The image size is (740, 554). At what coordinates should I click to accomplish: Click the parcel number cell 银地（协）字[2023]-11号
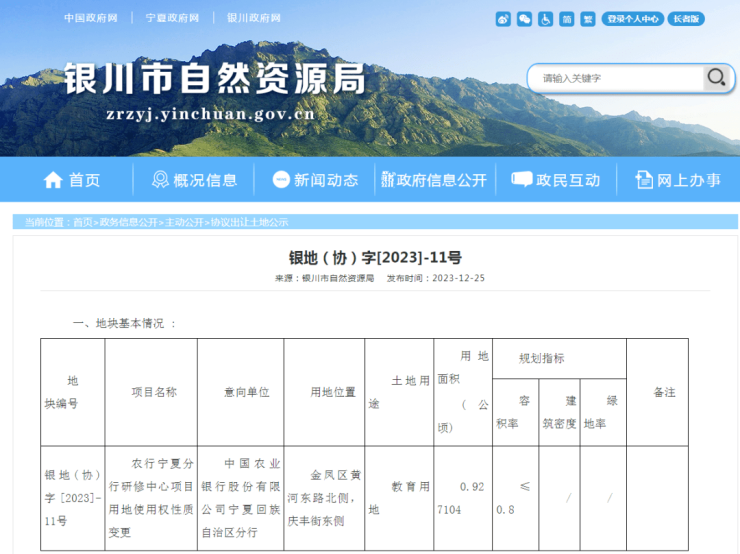(73, 498)
